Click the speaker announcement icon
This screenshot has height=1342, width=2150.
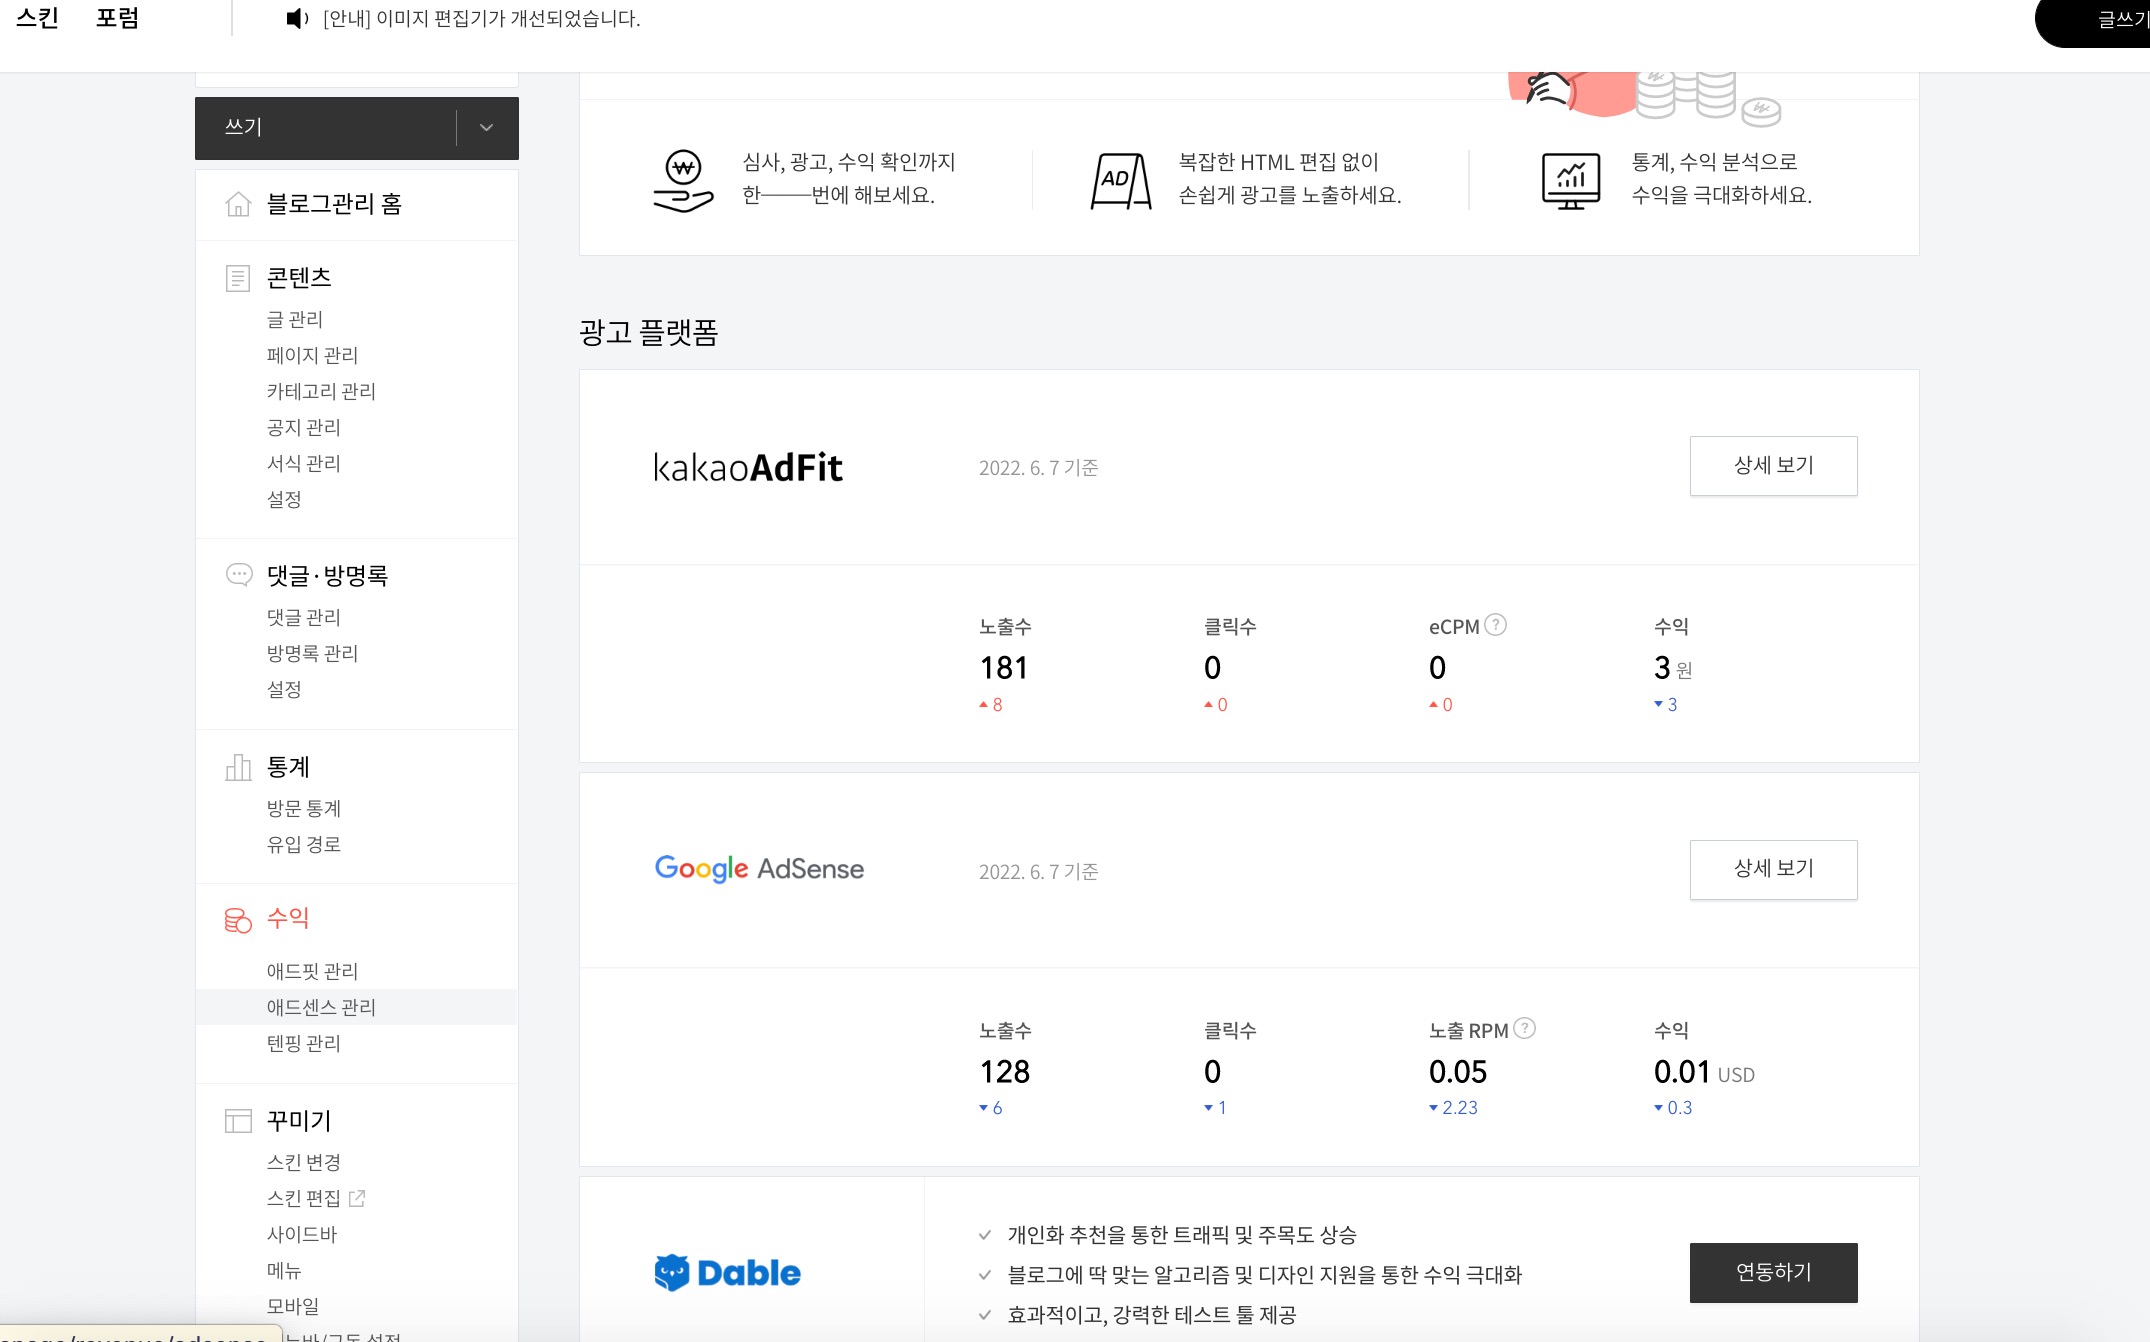297,19
